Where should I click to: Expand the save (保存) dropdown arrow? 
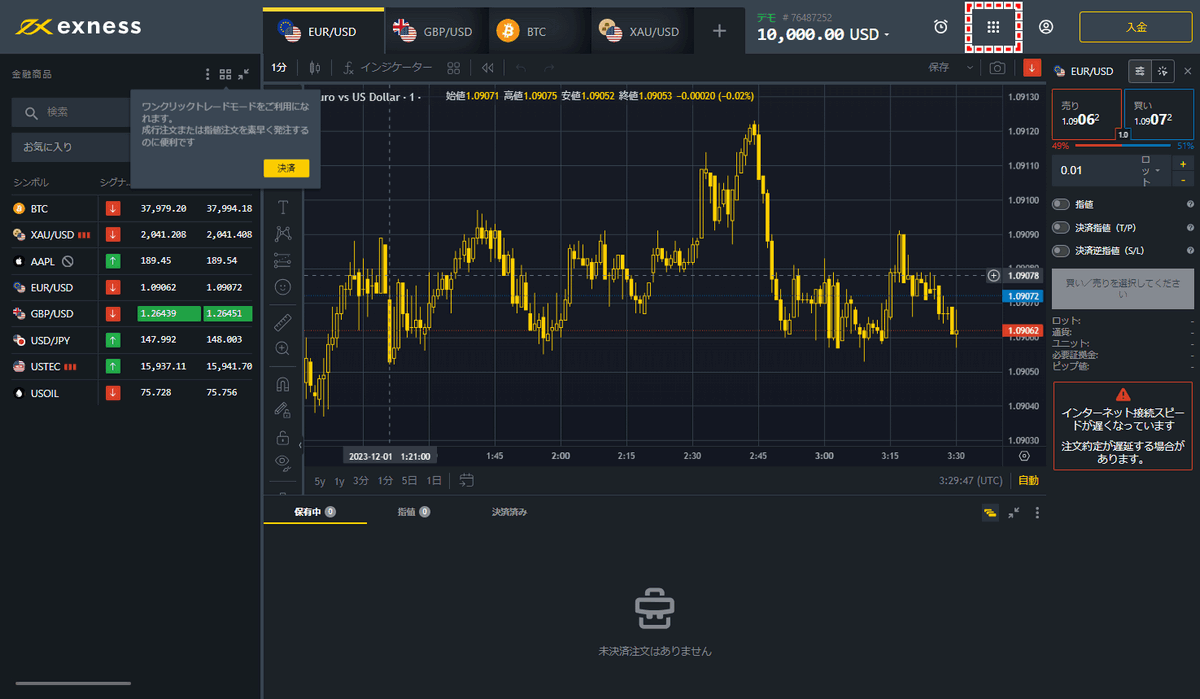pos(968,68)
